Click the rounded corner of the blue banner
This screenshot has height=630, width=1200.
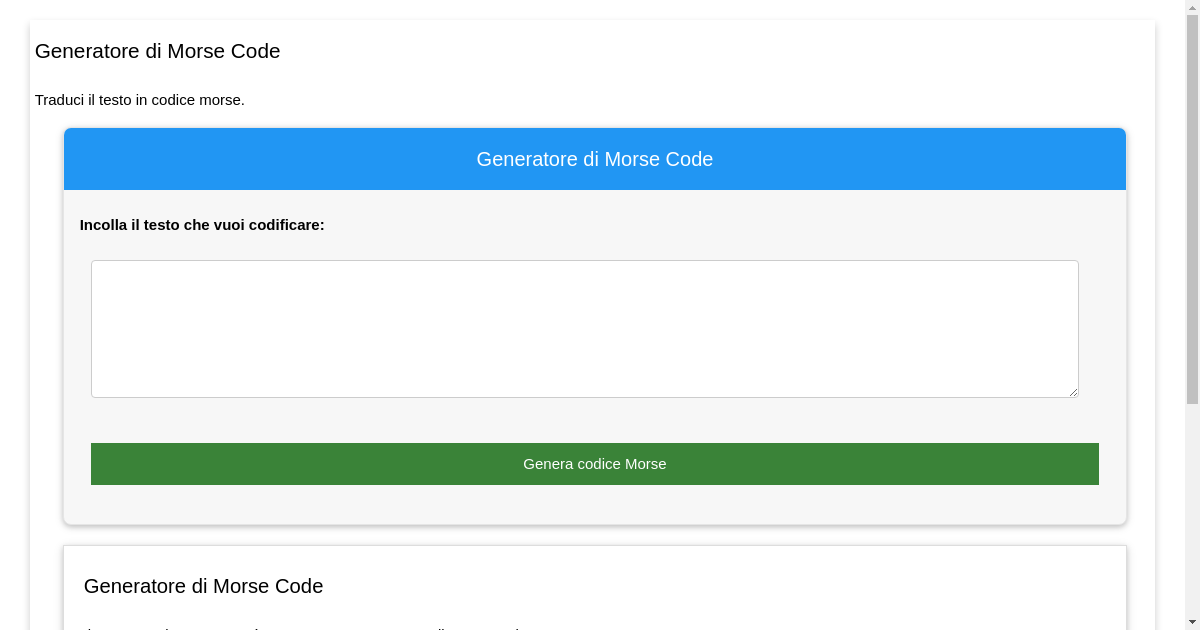pyautogui.click(x=70, y=132)
